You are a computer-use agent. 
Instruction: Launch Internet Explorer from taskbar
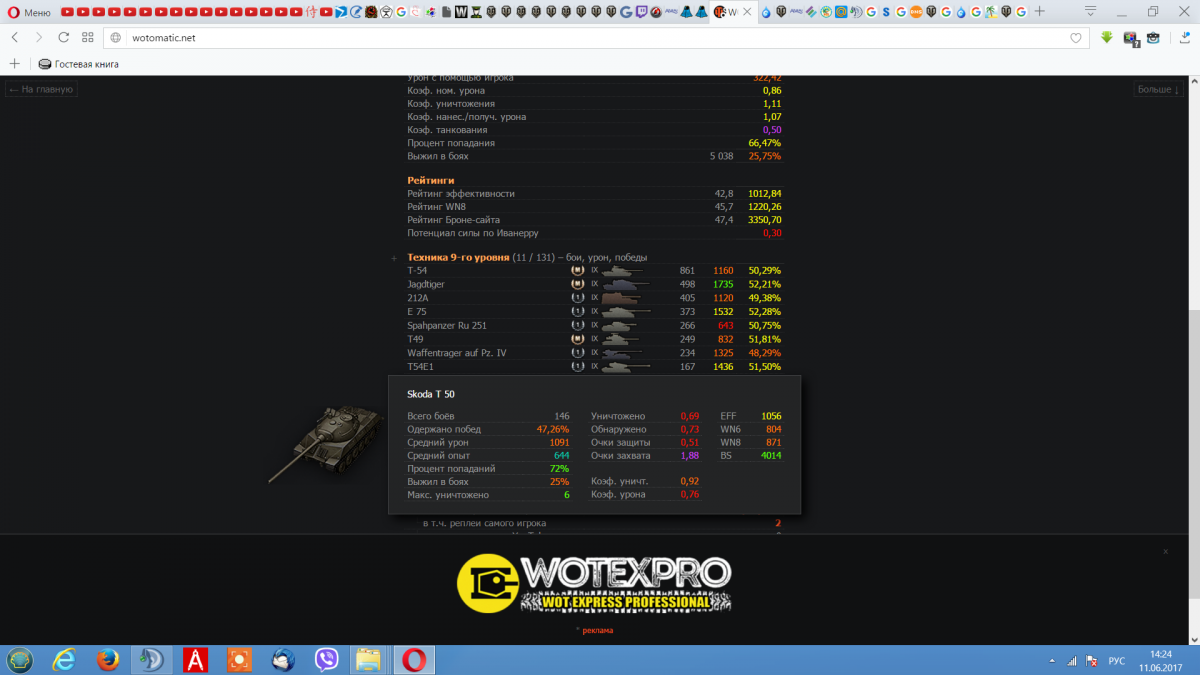click(x=64, y=660)
